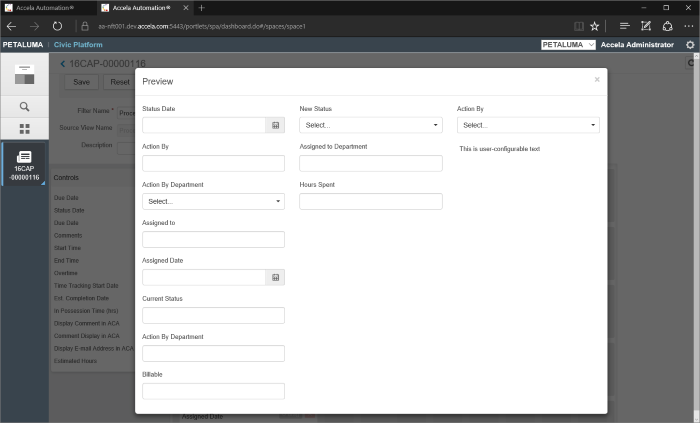Click the settings gear beside Accela Administrator

(x=690, y=45)
